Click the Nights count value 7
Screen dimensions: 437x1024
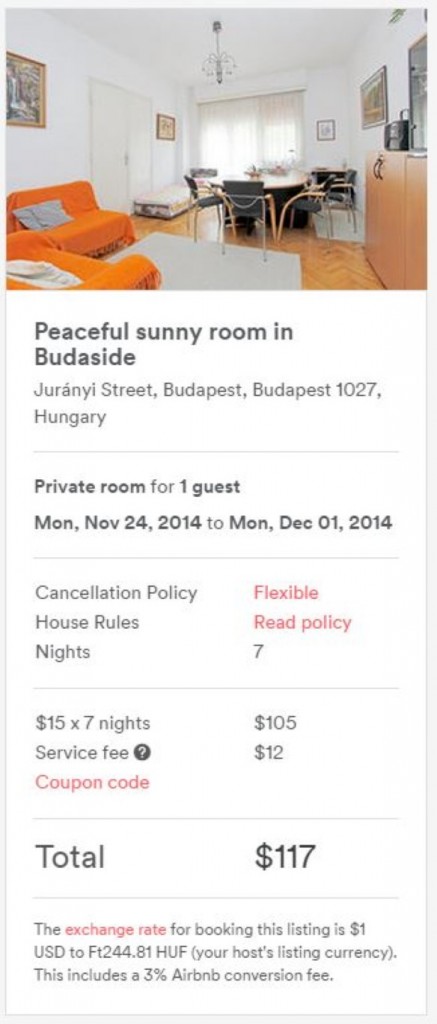click(x=259, y=652)
